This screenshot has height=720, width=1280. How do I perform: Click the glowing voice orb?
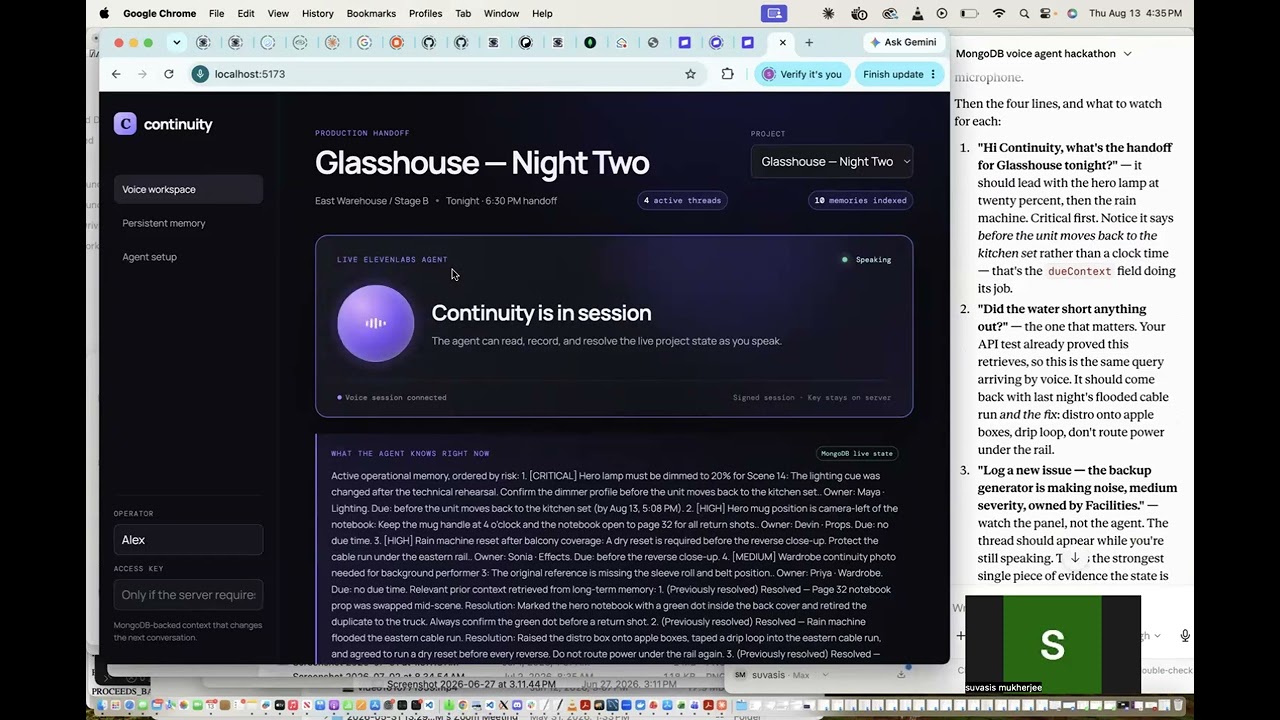point(375,323)
